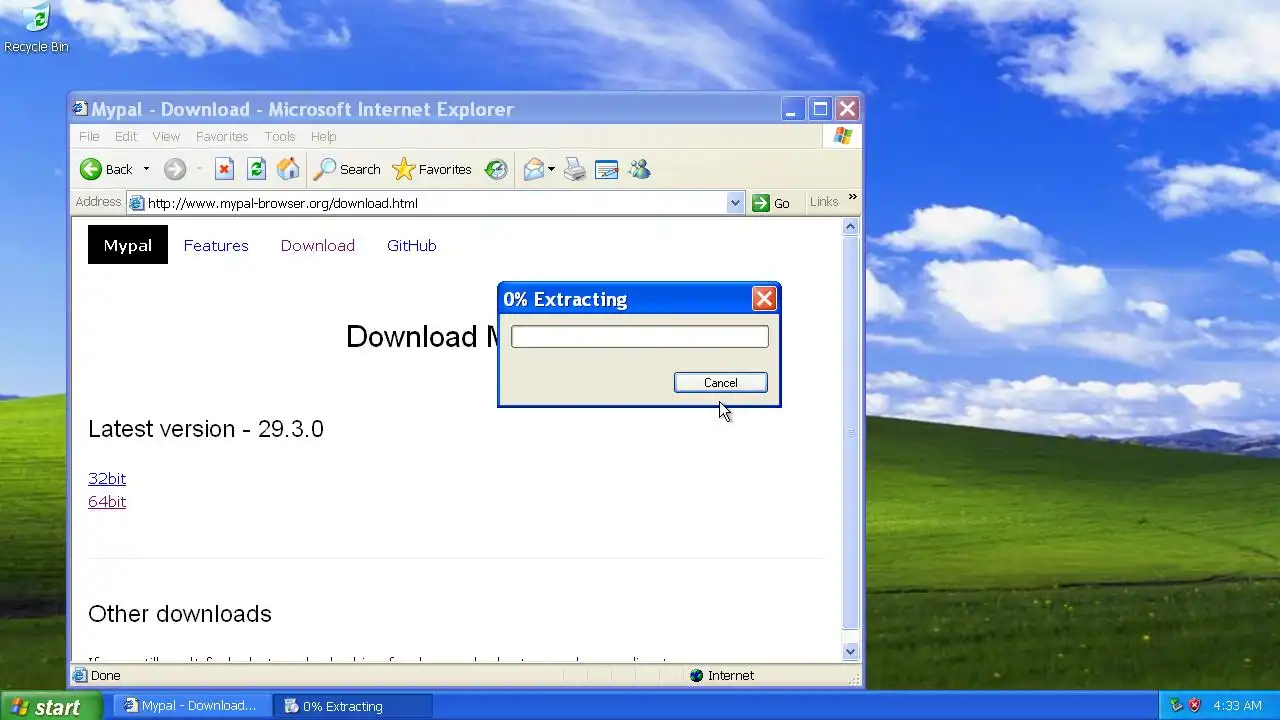The image size is (1280, 720).
Task: Open the View menu
Action: click(x=166, y=136)
